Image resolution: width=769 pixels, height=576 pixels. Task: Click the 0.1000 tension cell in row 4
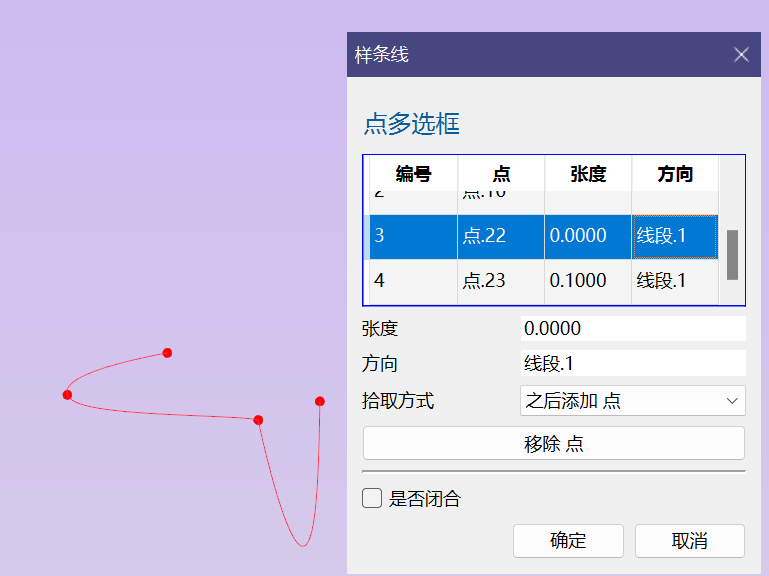(587, 281)
